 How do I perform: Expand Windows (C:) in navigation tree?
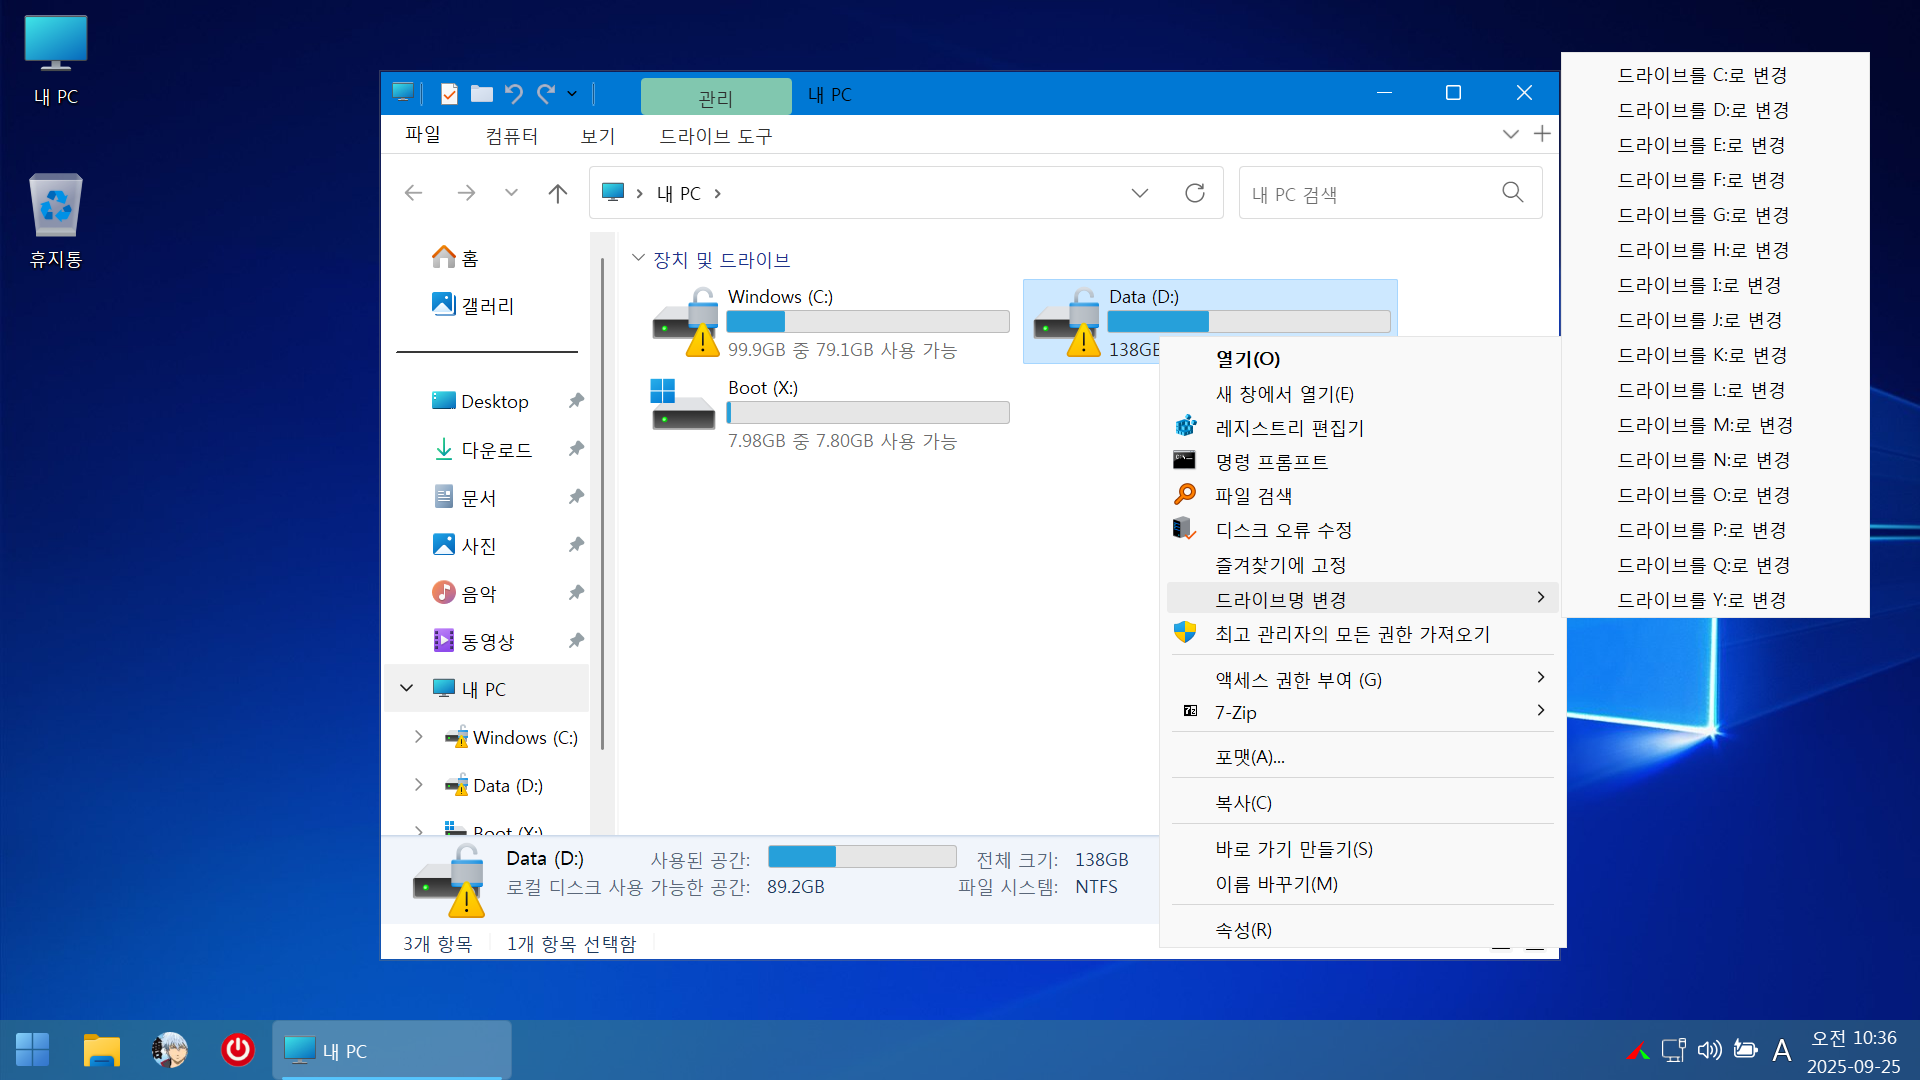[418, 737]
